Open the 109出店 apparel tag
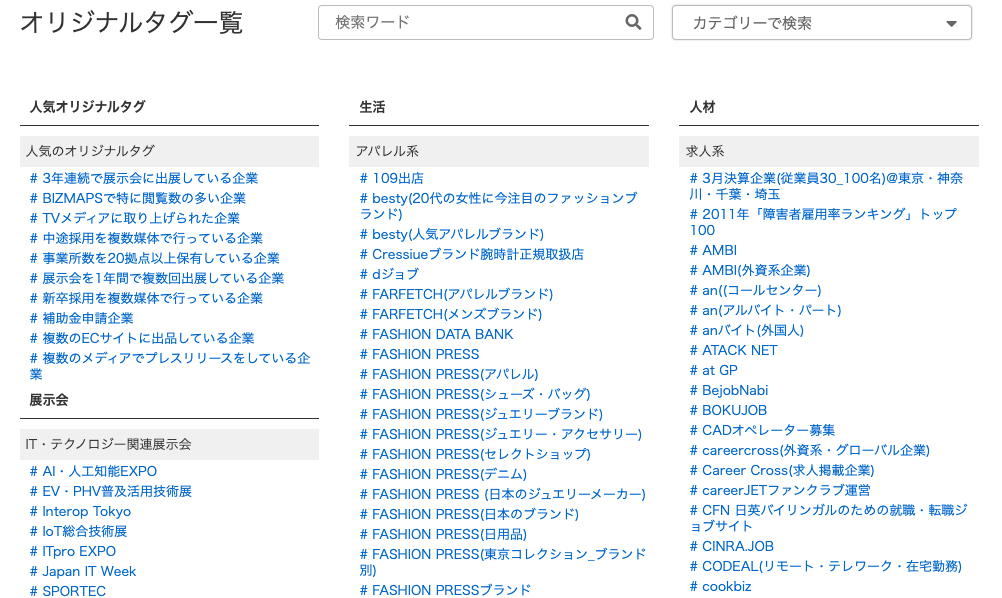The width and height of the screenshot is (1002, 598). tap(397, 178)
